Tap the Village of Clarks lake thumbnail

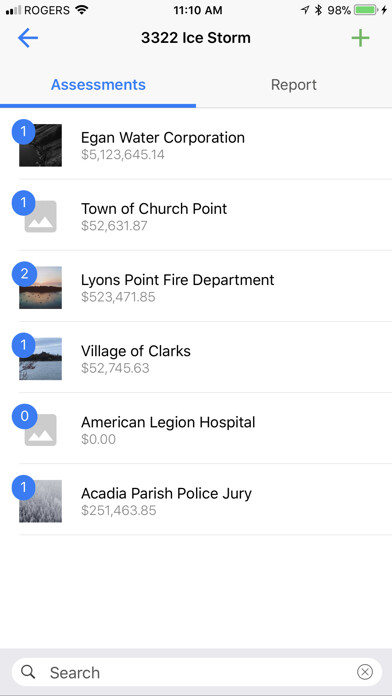[x=40, y=359]
